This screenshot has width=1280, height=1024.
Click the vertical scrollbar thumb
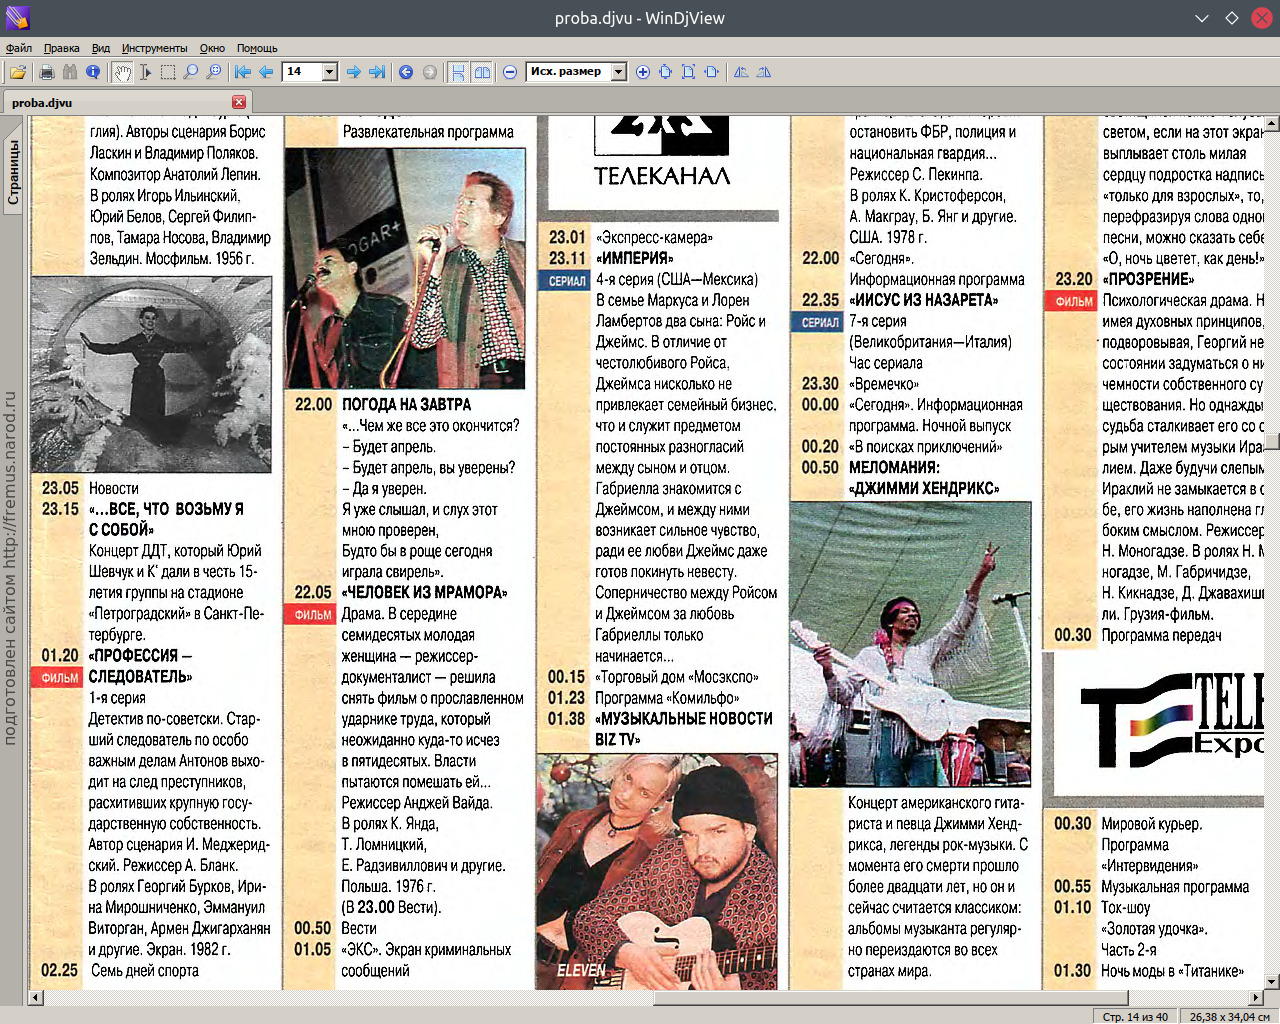coord(1272,441)
